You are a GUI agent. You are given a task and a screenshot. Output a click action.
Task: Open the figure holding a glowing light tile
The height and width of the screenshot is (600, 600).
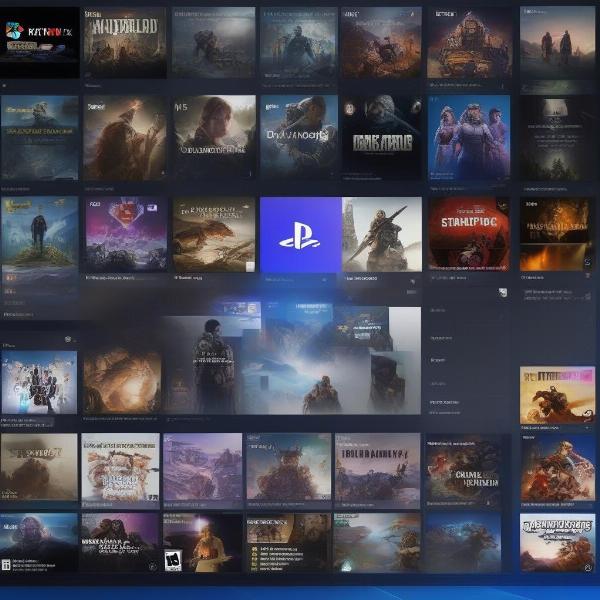[x=202, y=543]
